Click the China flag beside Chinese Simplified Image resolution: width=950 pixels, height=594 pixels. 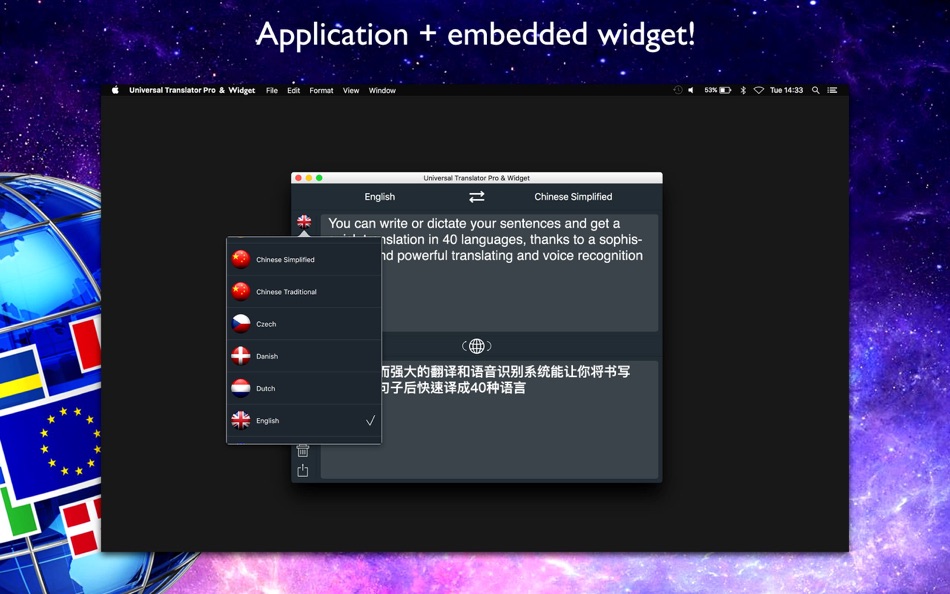[241, 259]
